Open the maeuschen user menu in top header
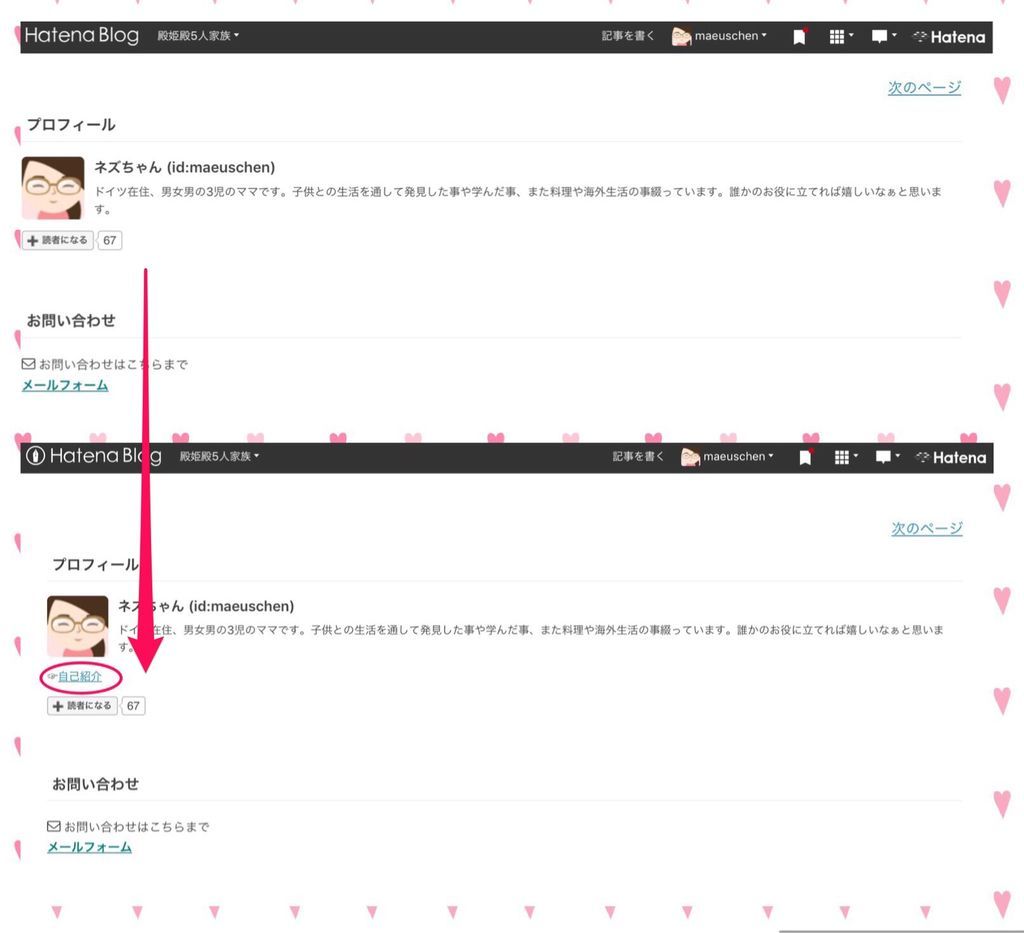This screenshot has width=1024, height=933. click(719, 37)
